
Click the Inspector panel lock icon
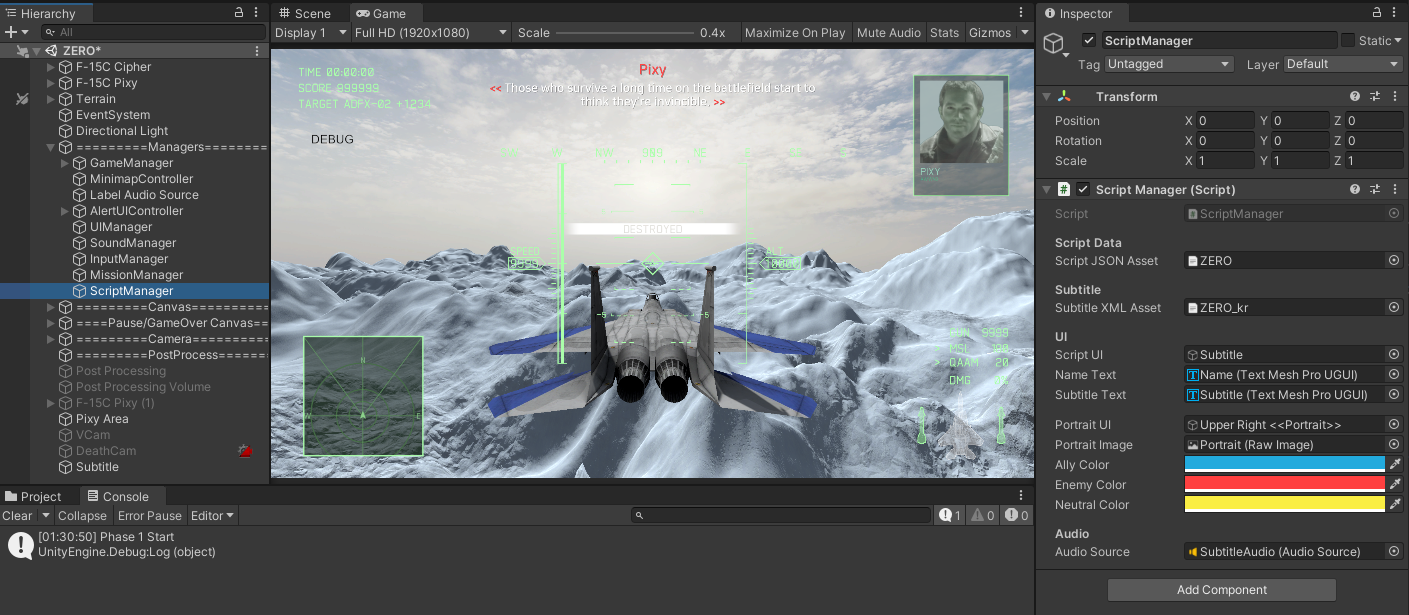coord(1378,14)
